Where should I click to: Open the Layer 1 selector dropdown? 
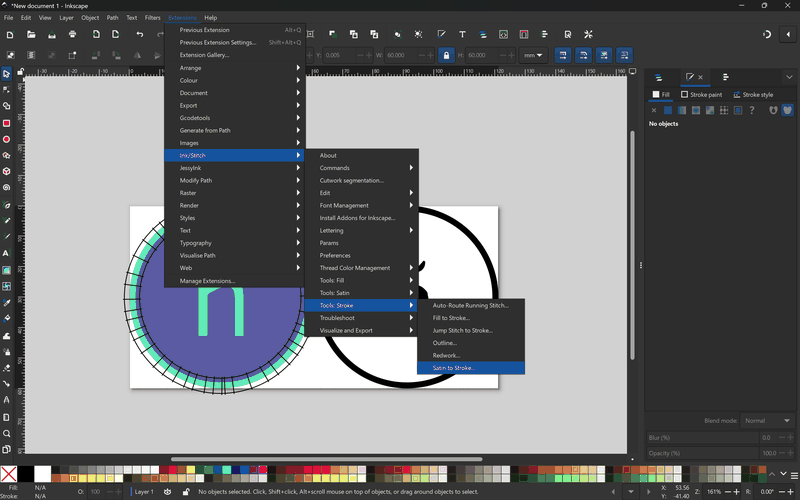point(144,492)
